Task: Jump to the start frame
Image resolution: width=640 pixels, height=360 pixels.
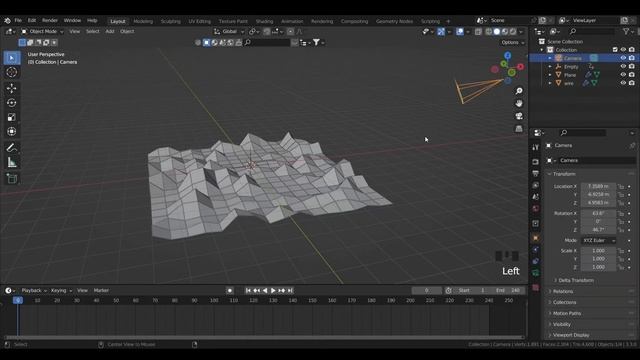Action: click(248, 291)
